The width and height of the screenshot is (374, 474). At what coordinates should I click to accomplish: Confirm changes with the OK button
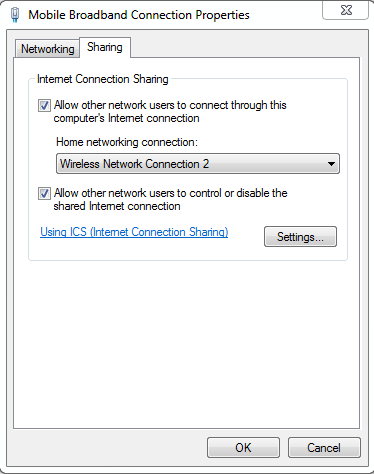click(243, 448)
